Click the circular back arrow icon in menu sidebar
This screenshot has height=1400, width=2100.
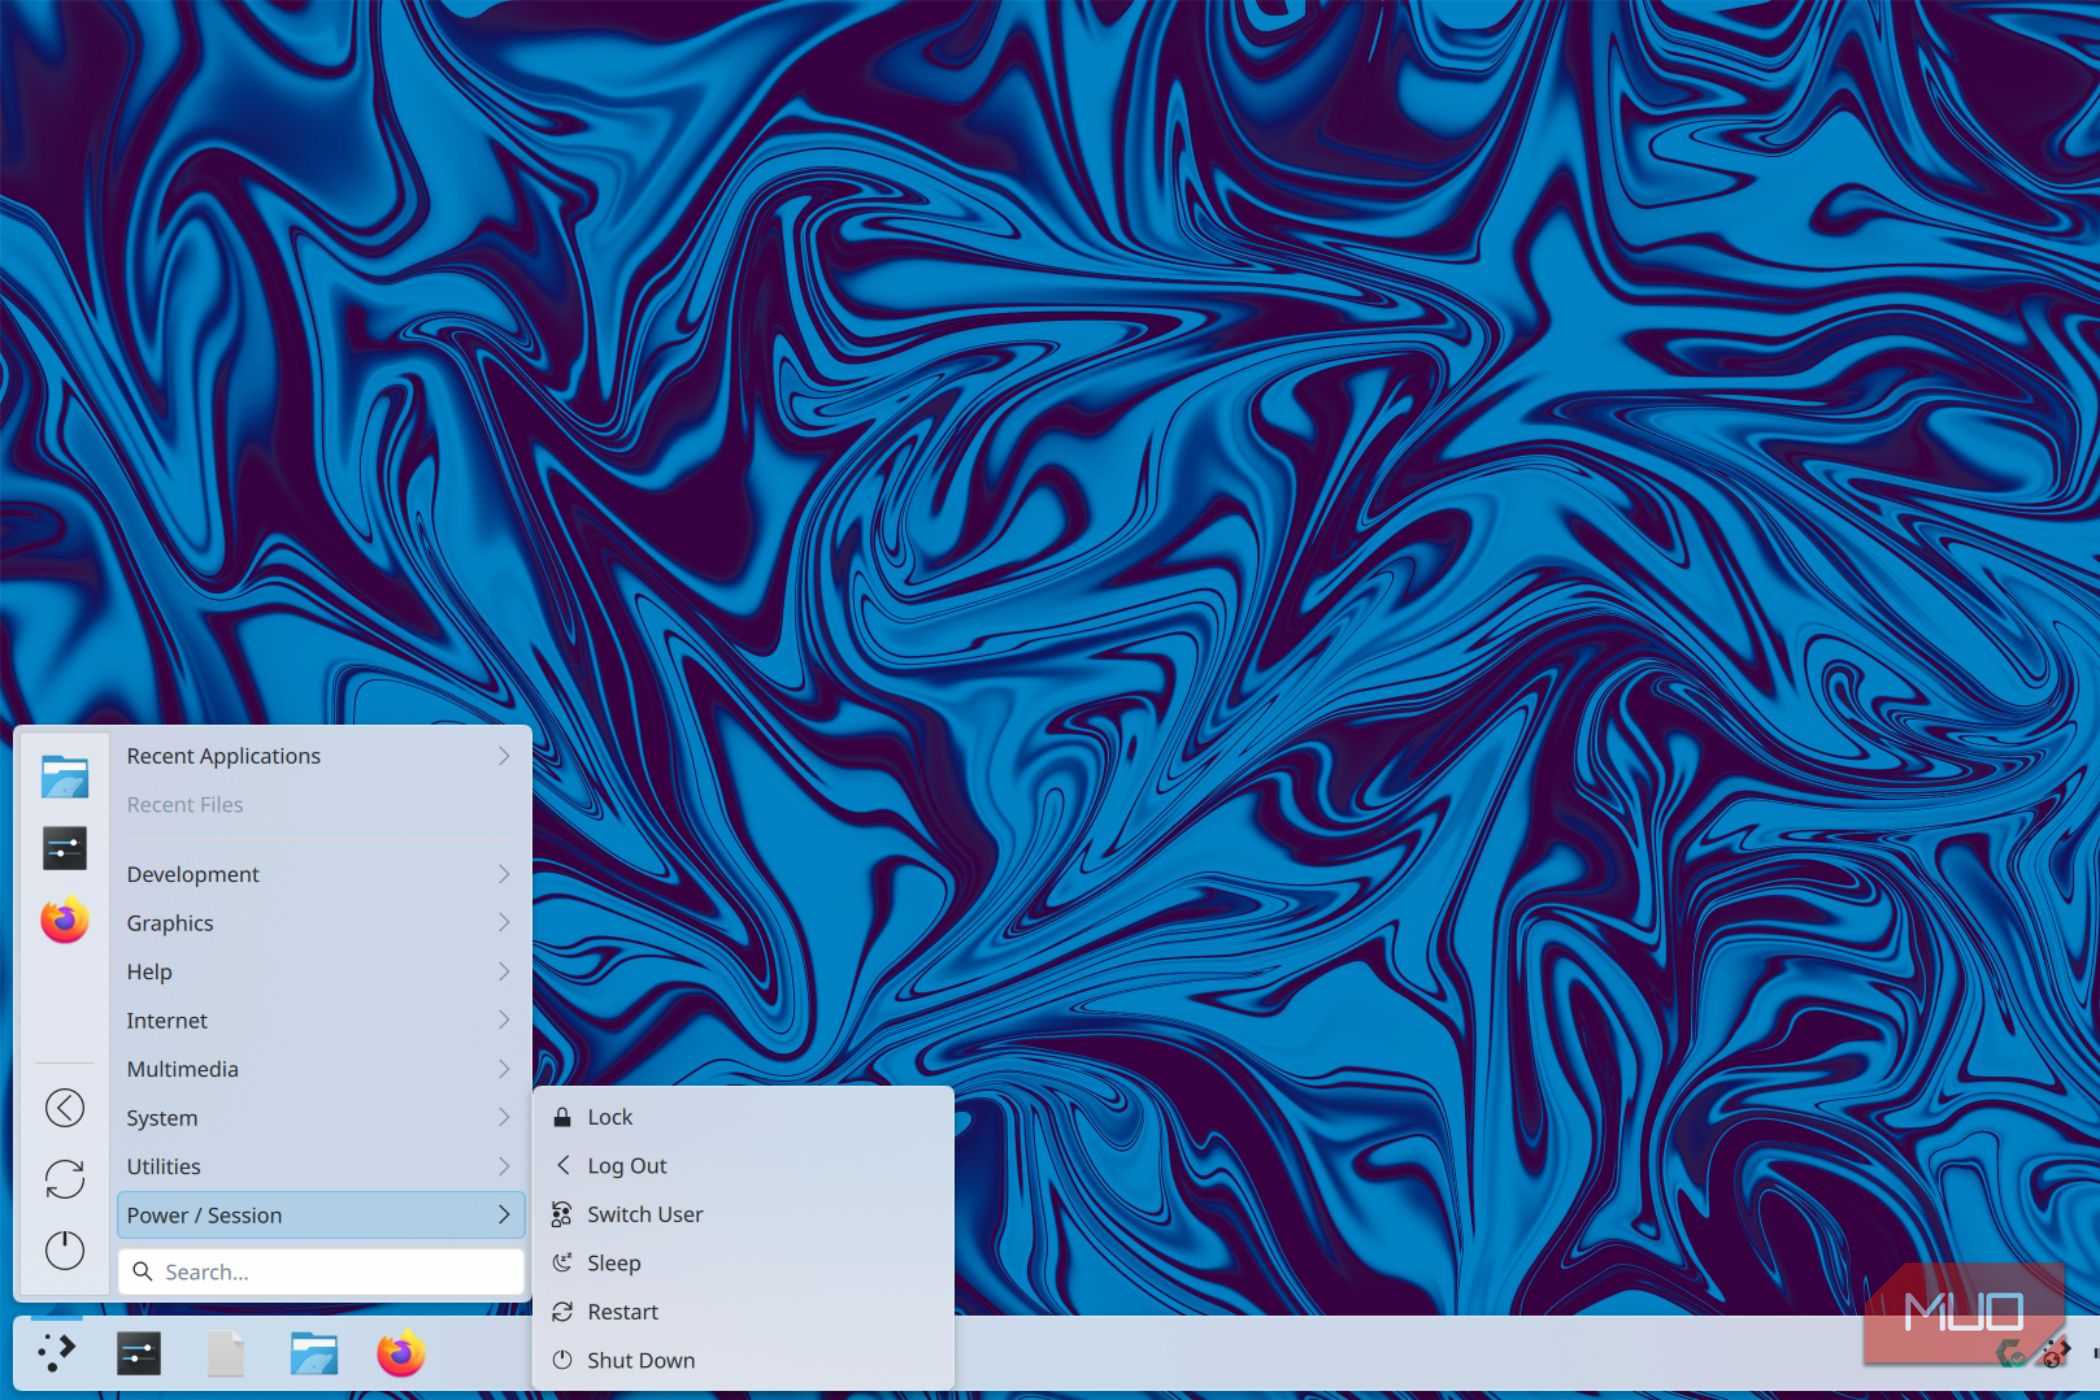(x=65, y=1108)
